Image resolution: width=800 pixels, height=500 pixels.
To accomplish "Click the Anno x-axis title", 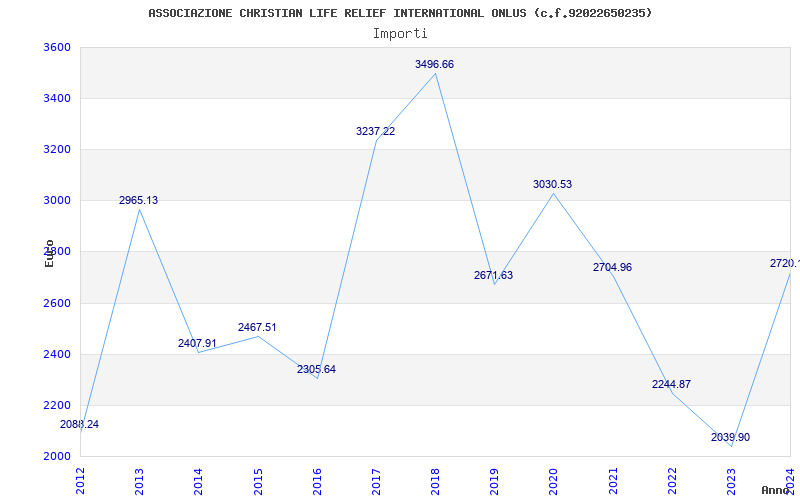I will (x=776, y=490).
